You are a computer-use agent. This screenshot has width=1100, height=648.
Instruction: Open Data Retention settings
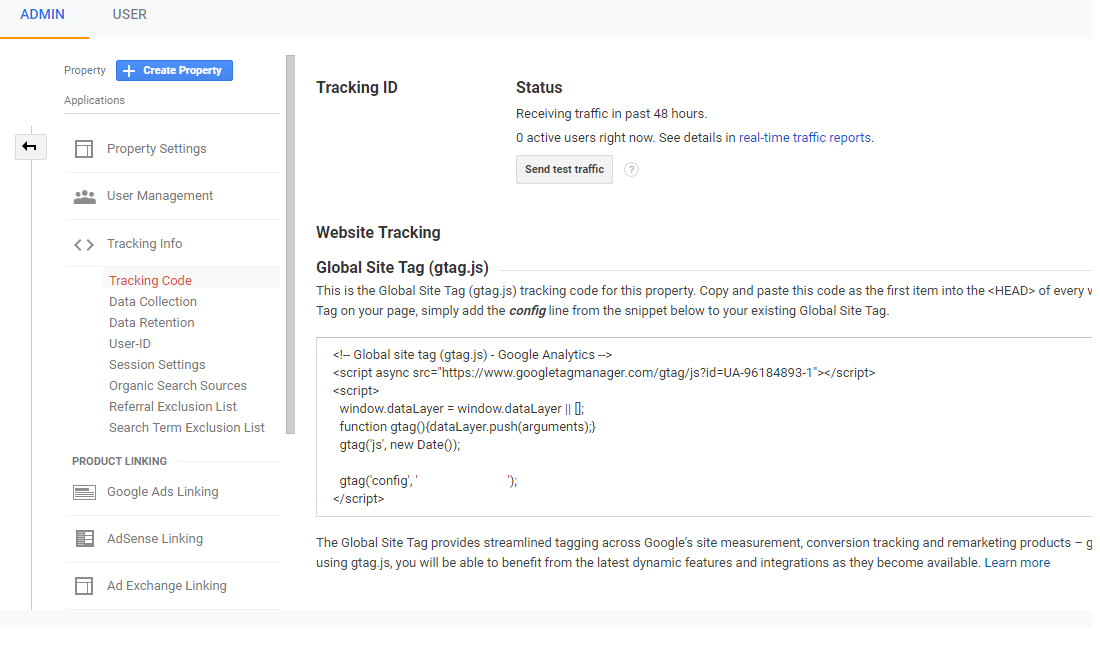click(x=152, y=323)
